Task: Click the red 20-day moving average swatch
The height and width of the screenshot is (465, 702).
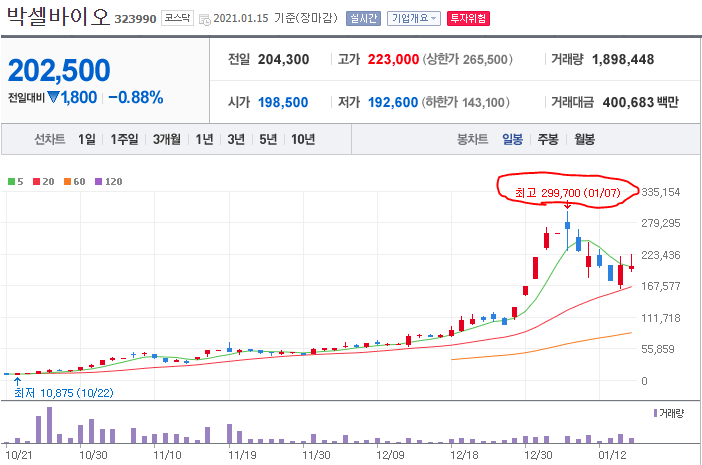Action: pos(37,181)
